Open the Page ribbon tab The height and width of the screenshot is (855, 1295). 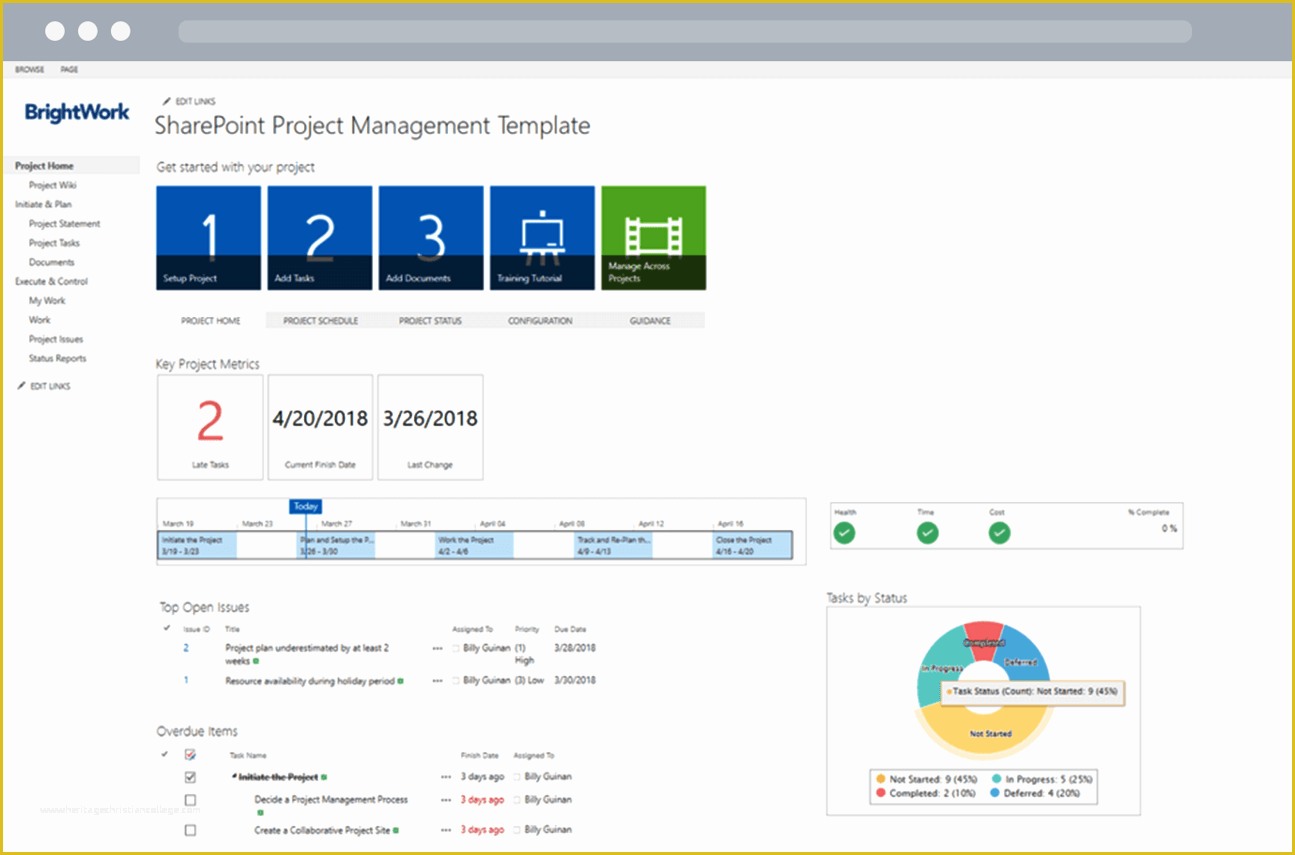pyautogui.click(x=69, y=70)
